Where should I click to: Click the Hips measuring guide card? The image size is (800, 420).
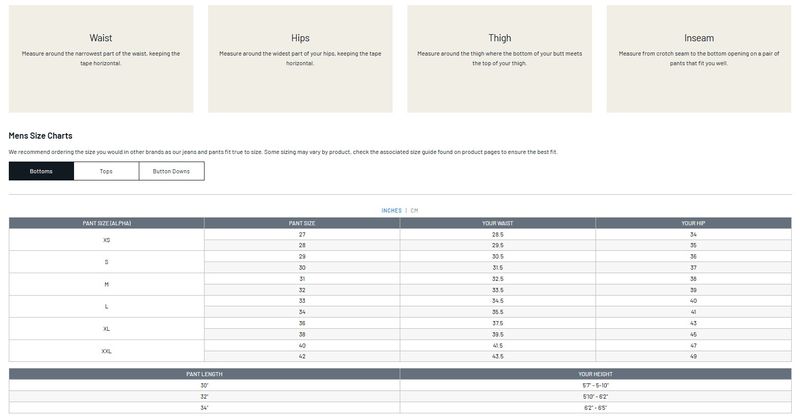(x=300, y=58)
